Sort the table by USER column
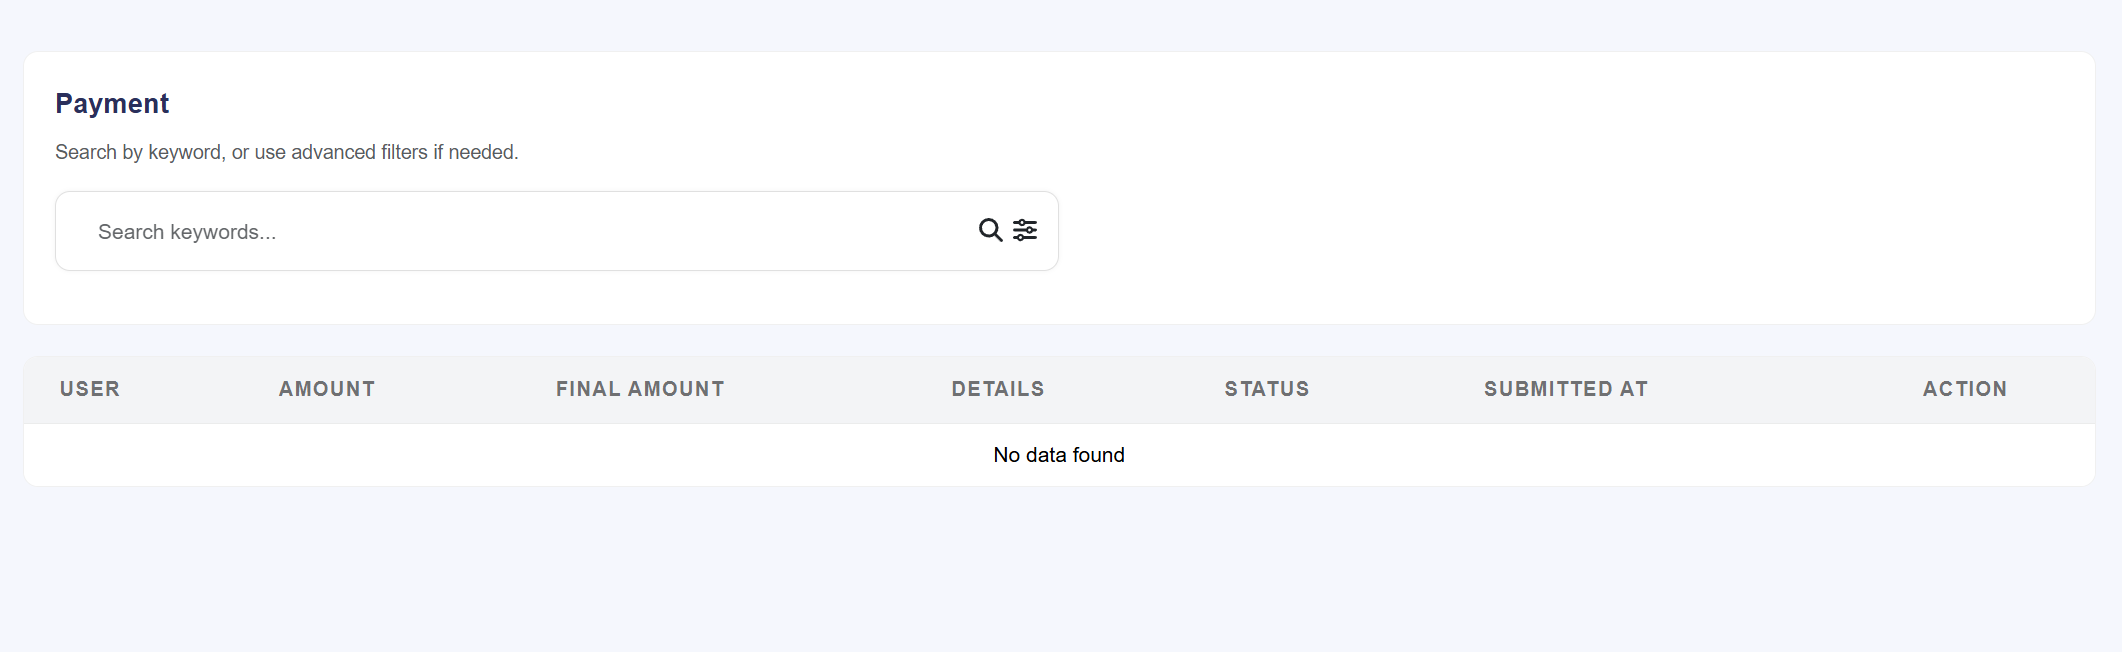 pos(90,389)
